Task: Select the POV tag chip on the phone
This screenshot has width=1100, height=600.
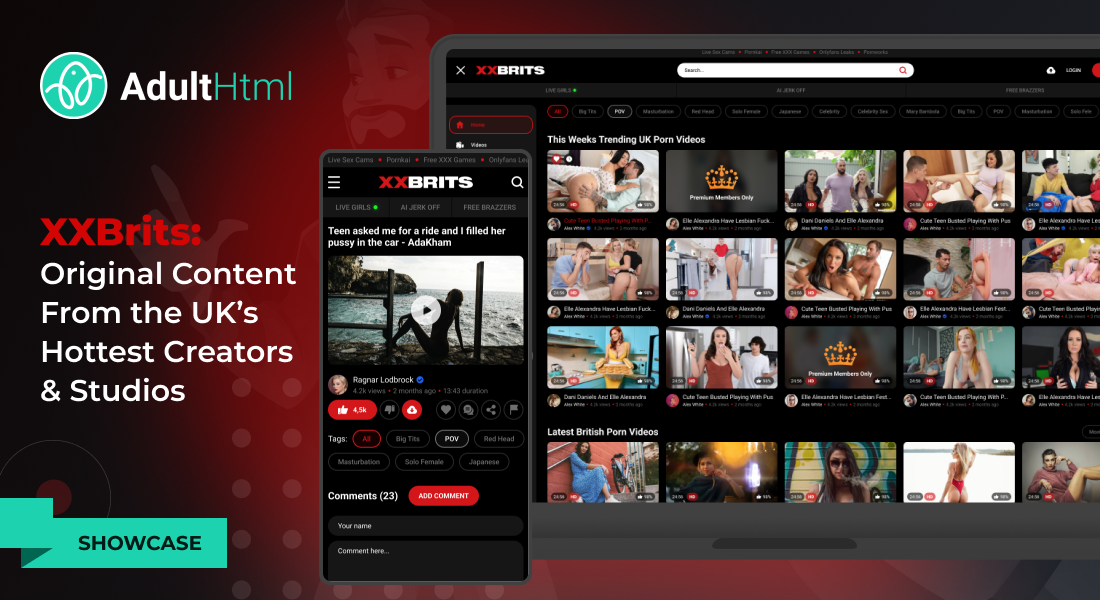Action: pyautogui.click(x=452, y=439)
